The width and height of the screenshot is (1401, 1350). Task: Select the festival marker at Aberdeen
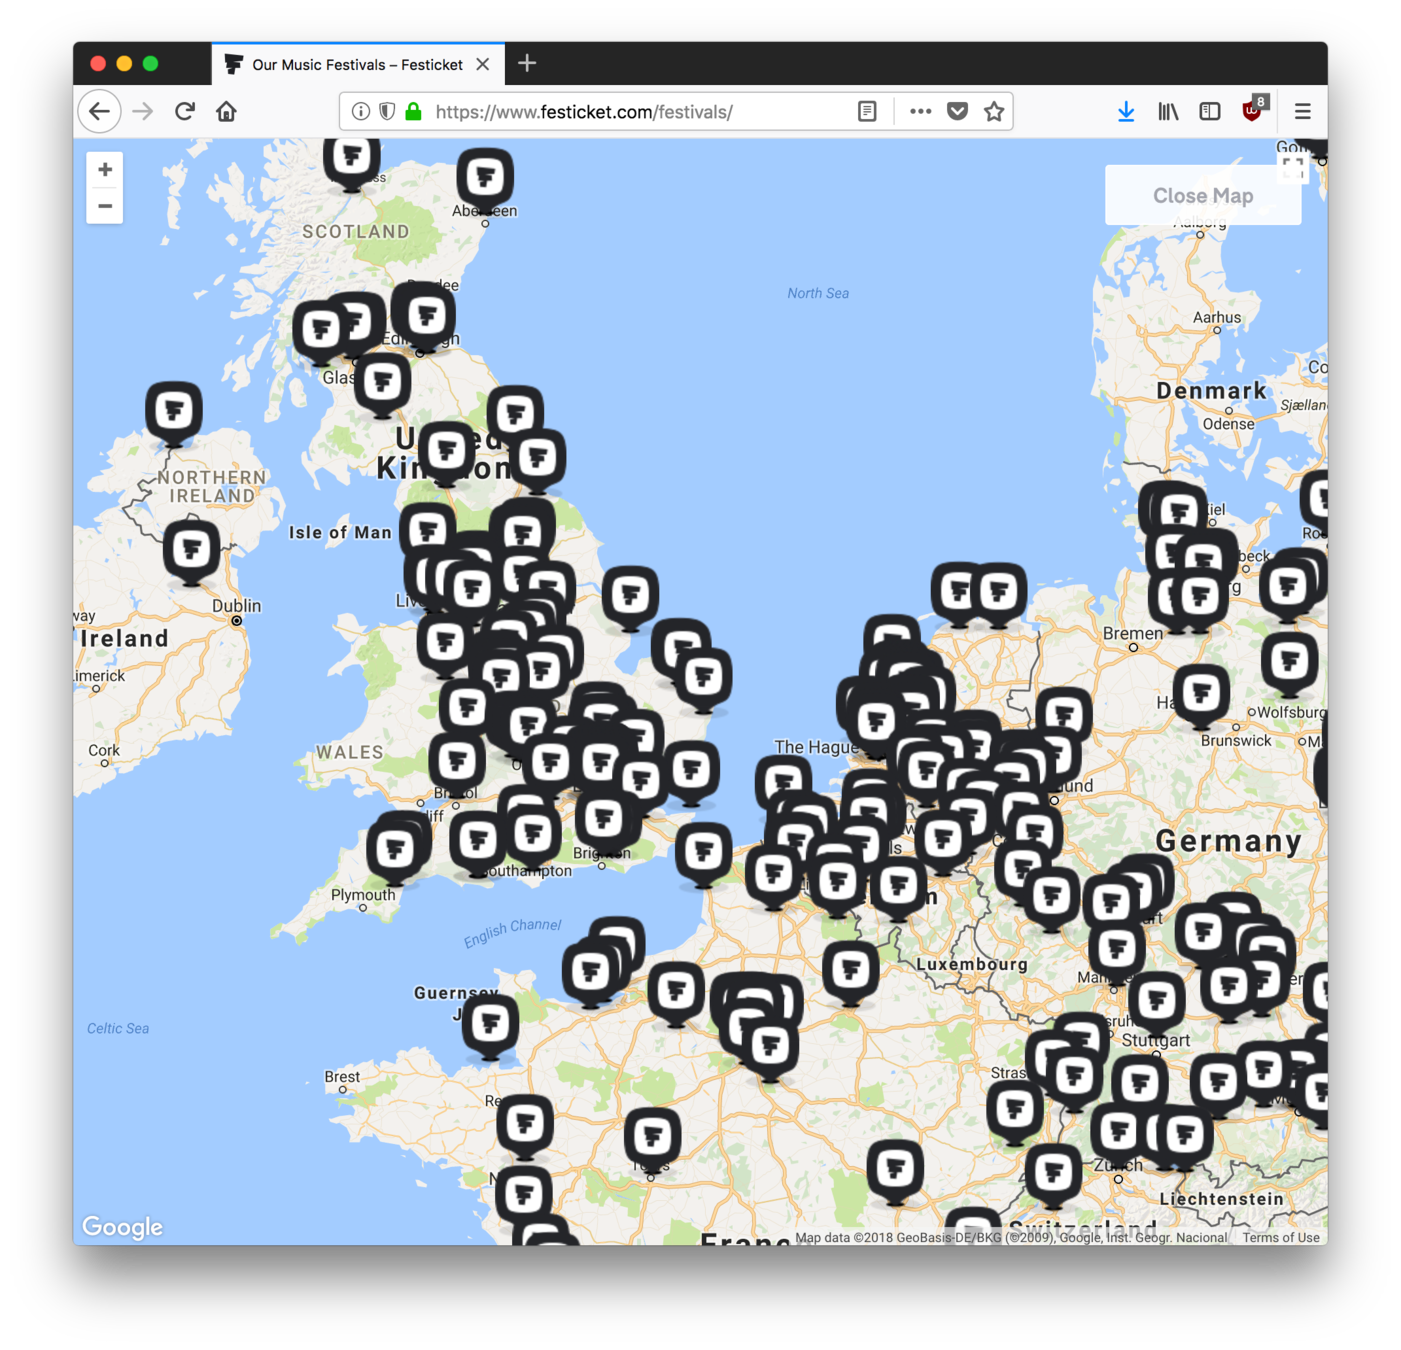(485, 181)
